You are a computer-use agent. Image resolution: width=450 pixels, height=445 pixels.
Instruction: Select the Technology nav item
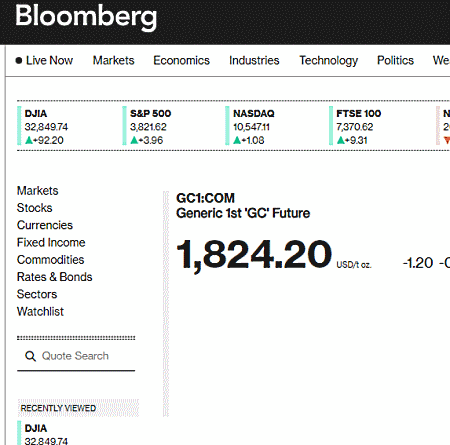click(x=328, y=61)
